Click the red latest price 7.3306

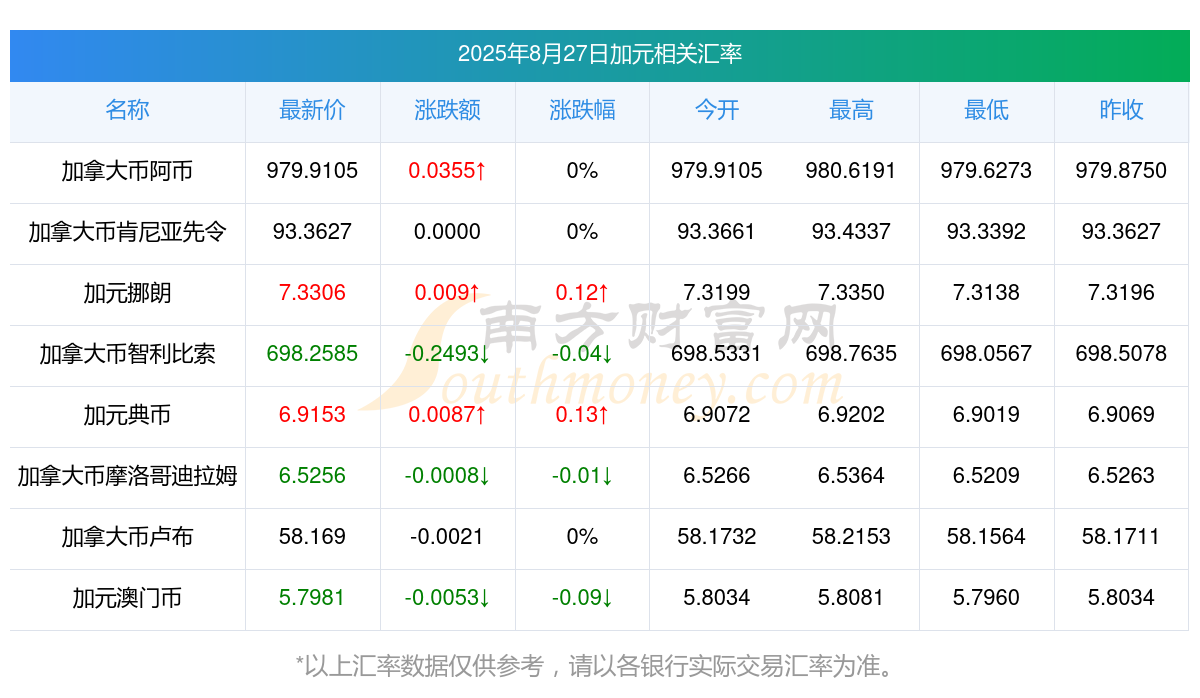(312, 293)
